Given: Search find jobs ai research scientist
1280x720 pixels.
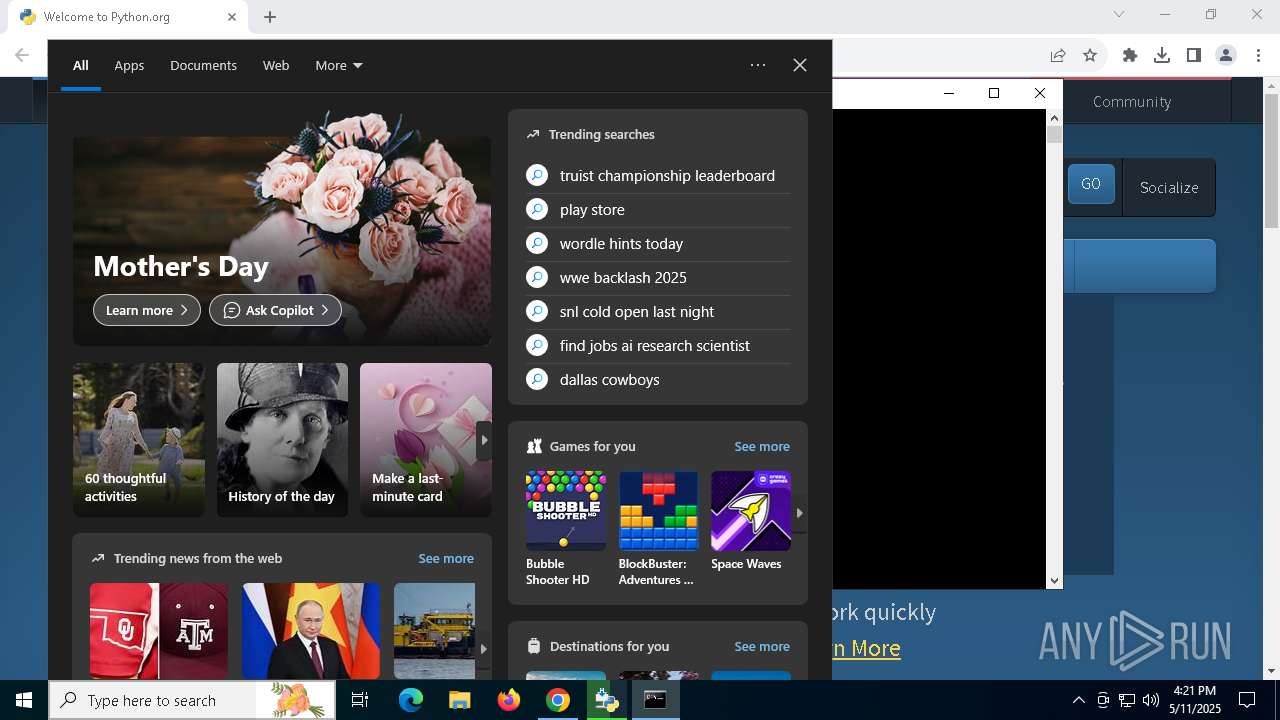Looking at the screenshot, I should [x=658, y=346].
